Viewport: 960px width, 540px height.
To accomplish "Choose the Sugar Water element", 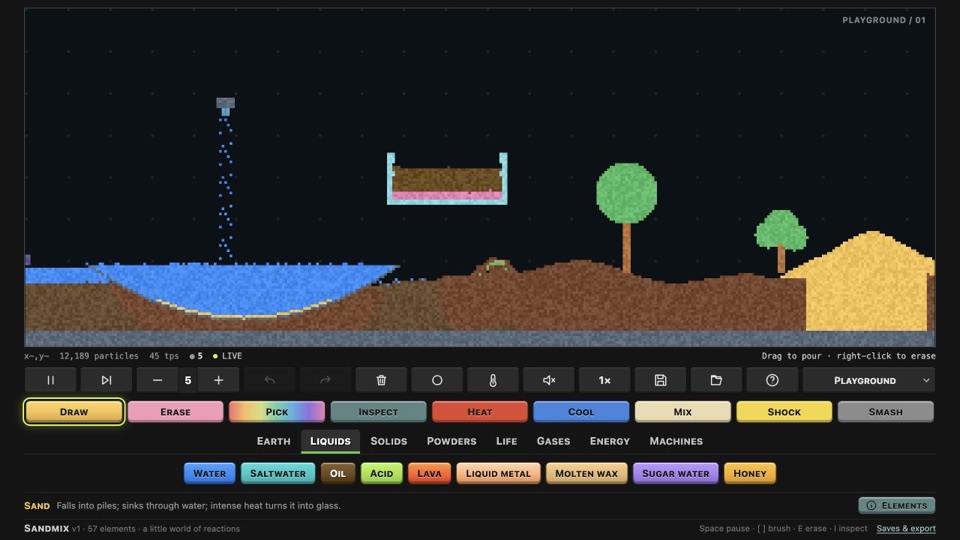I will point(676,473).
